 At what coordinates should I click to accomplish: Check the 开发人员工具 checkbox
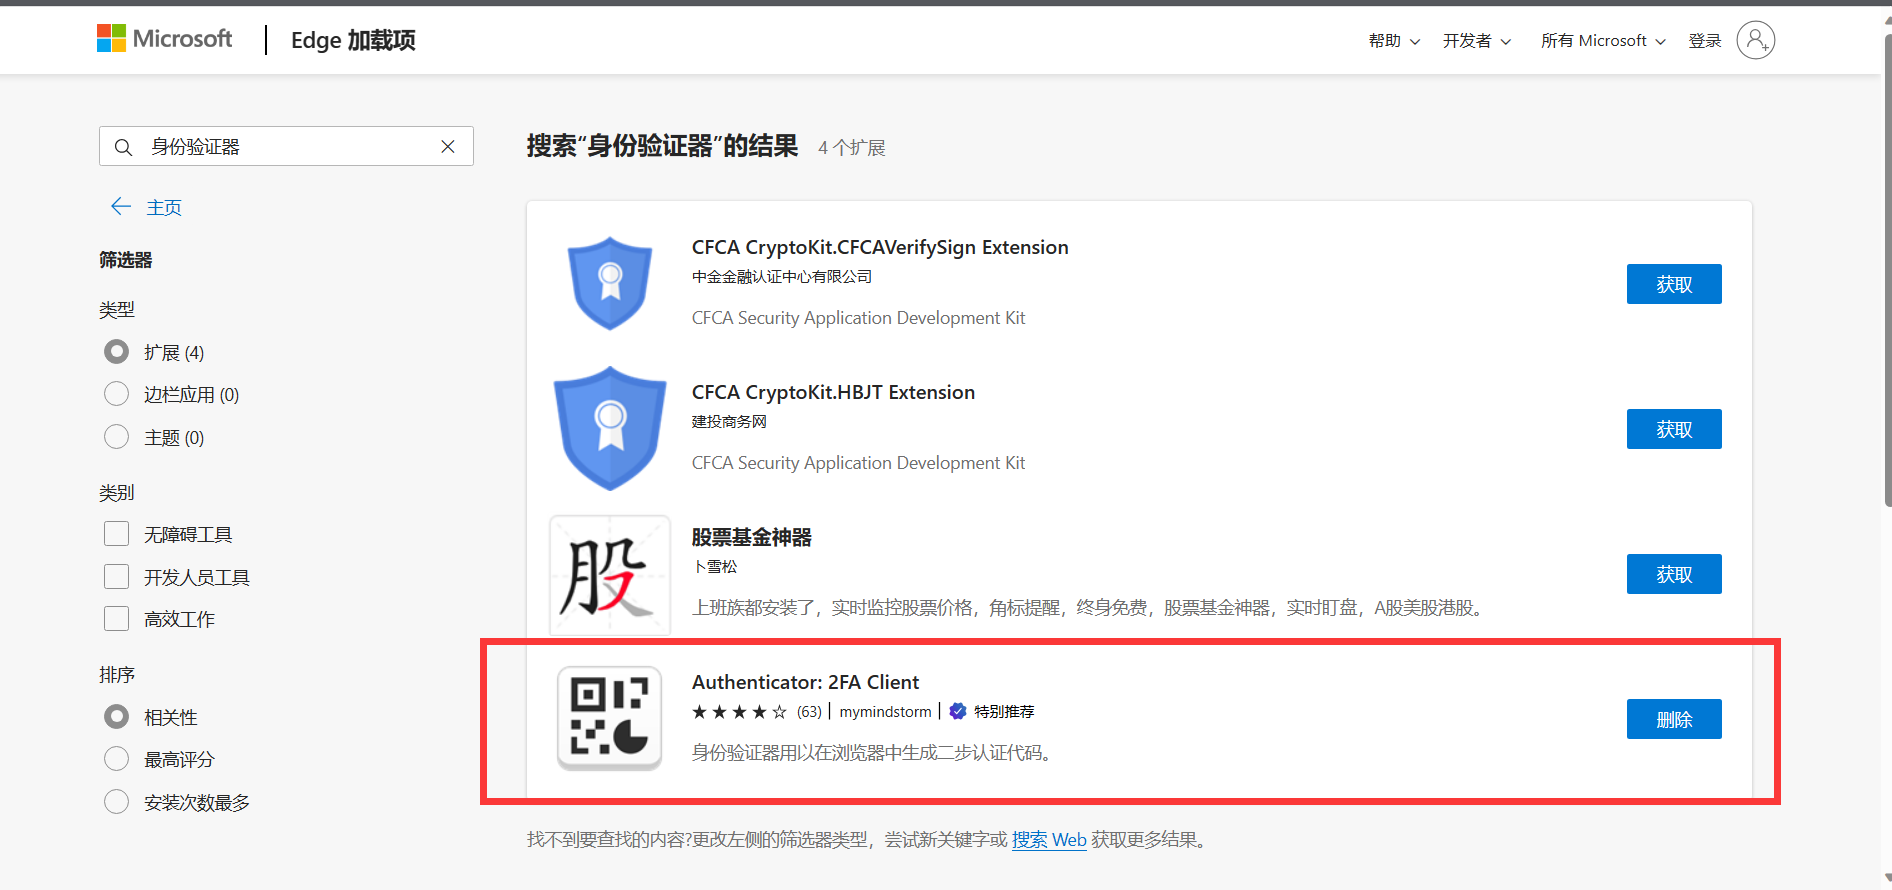117,577
